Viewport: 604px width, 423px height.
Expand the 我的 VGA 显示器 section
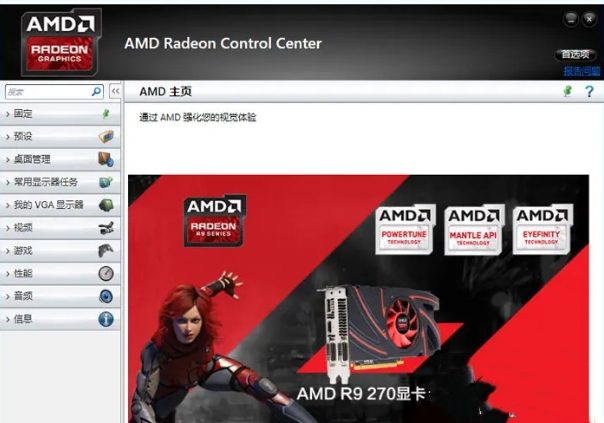[x=61, y=205]
